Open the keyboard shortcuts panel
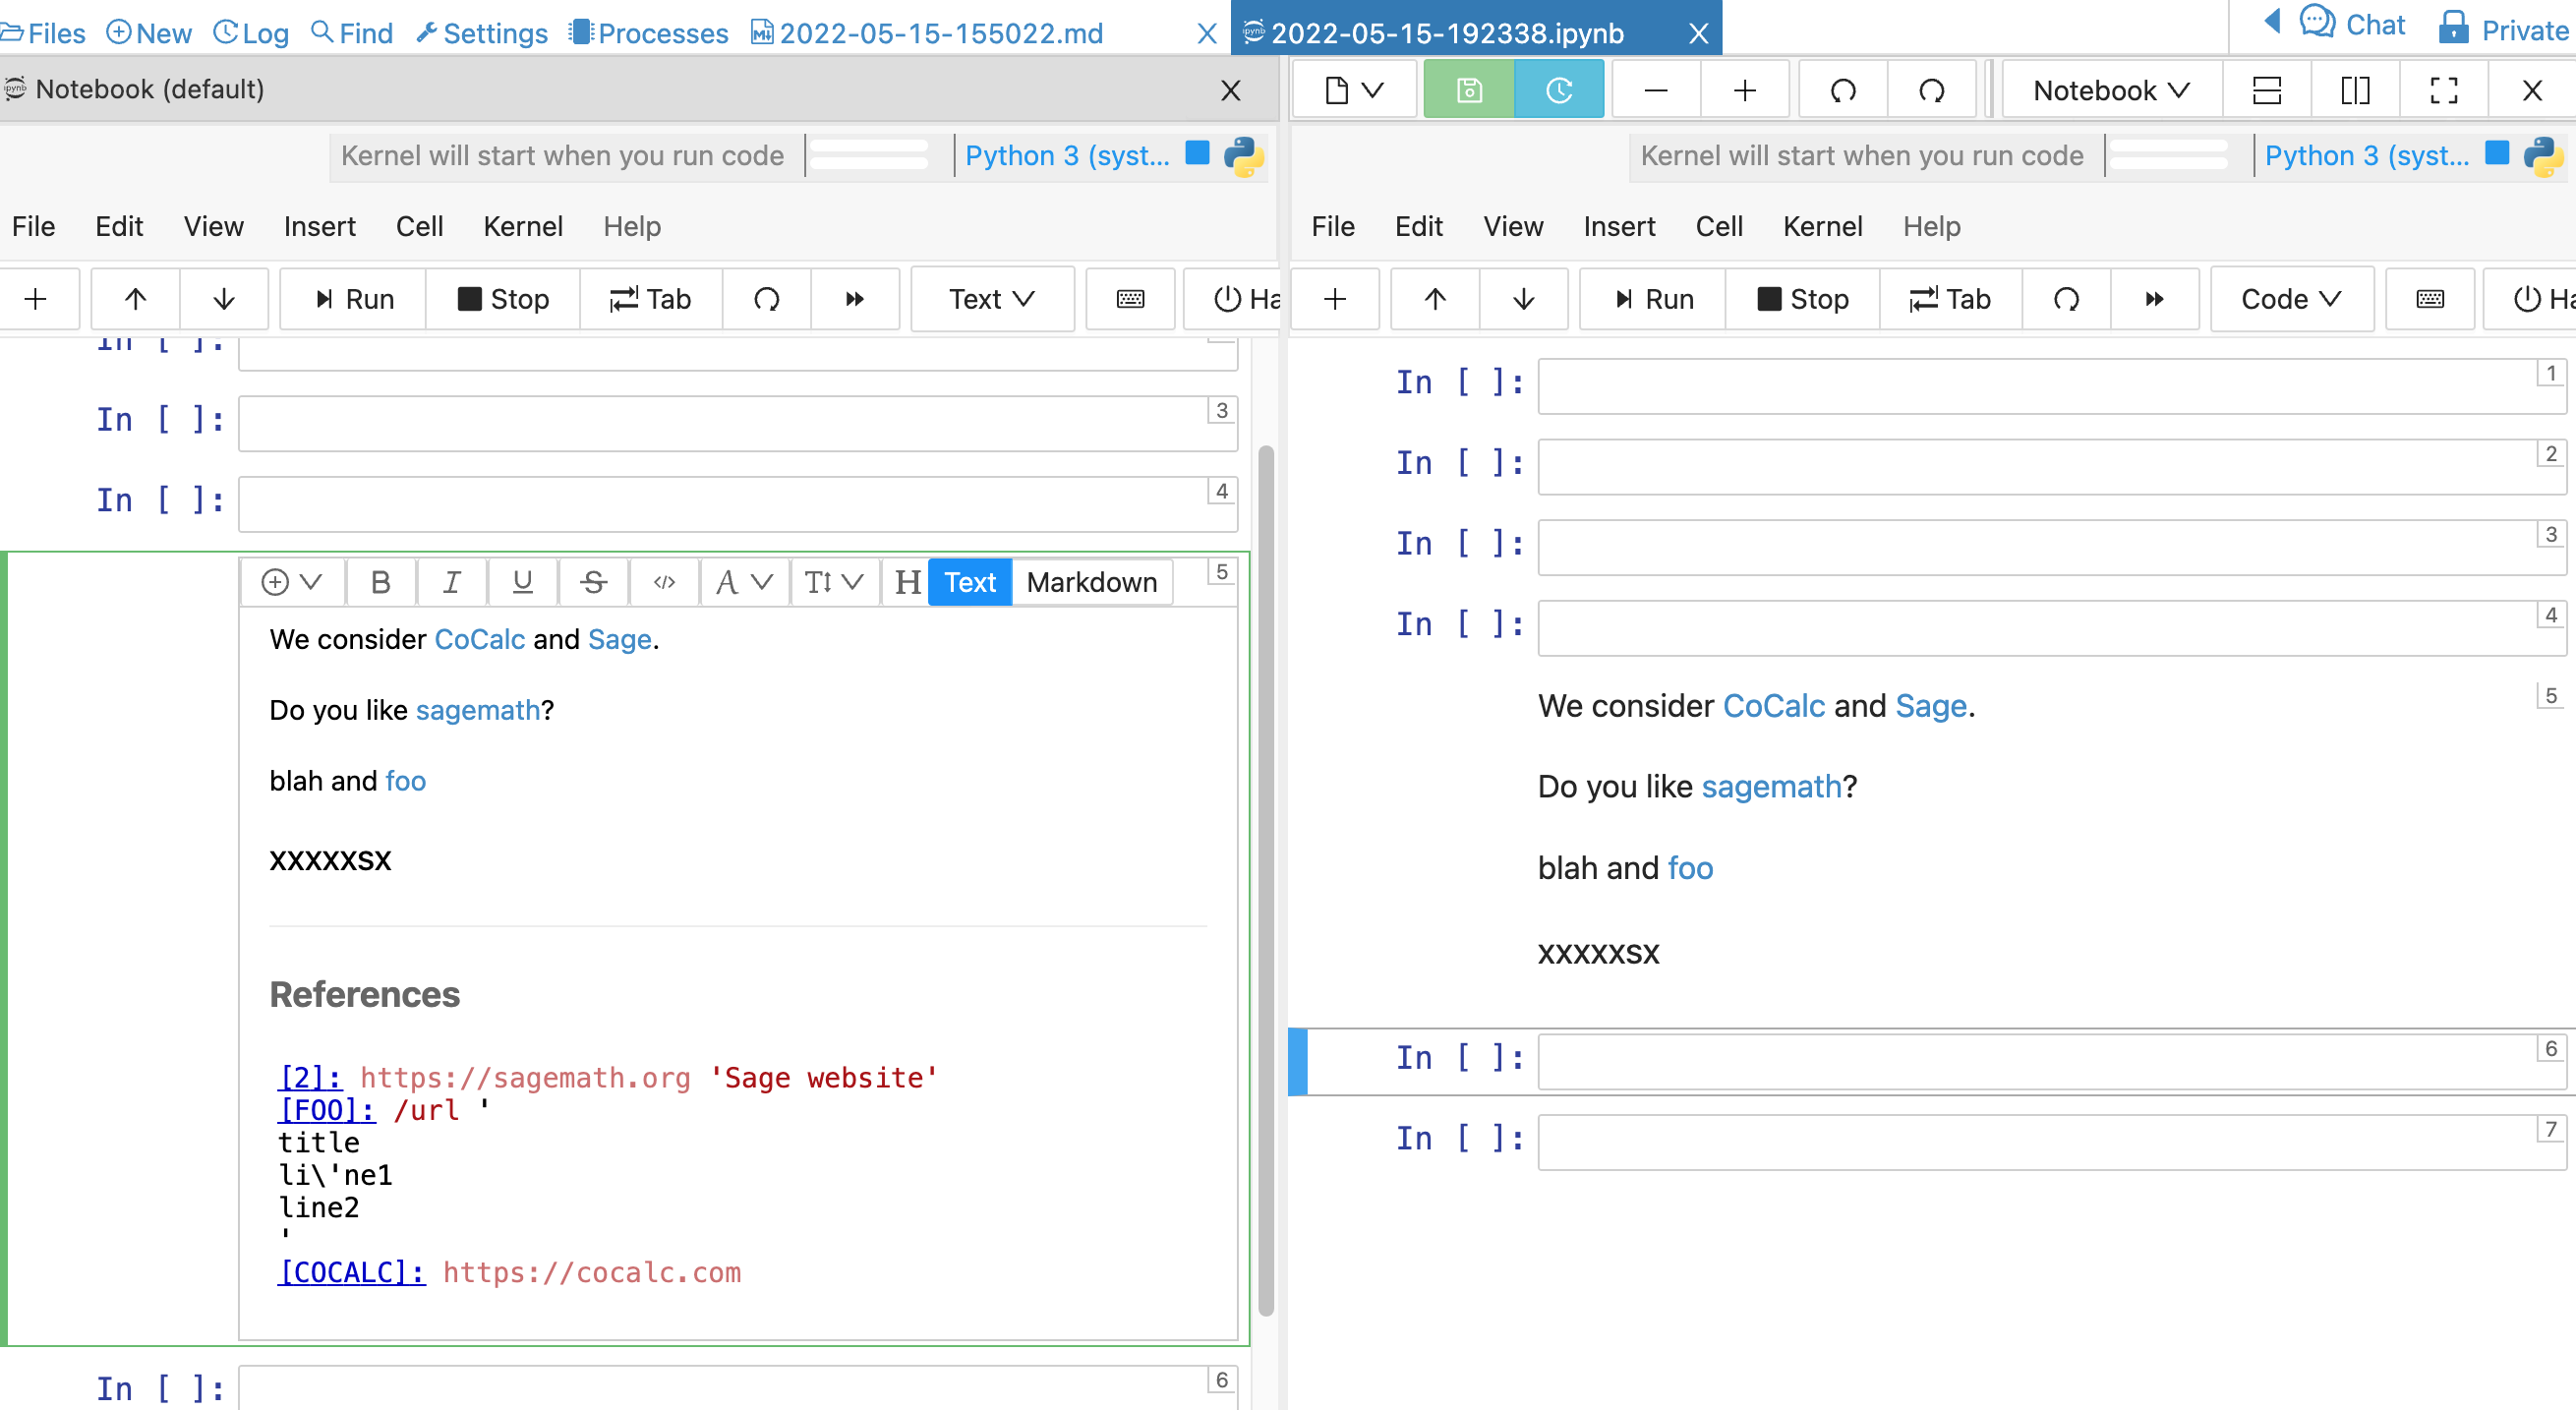The height and width of the screenshot is (1410, 2576). point(1130,298)
